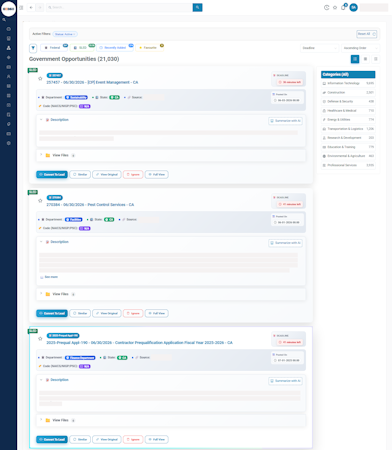Toggle the Federal filter chip
Viewport: 392px width, 450px height.
(x=53, y=48)
